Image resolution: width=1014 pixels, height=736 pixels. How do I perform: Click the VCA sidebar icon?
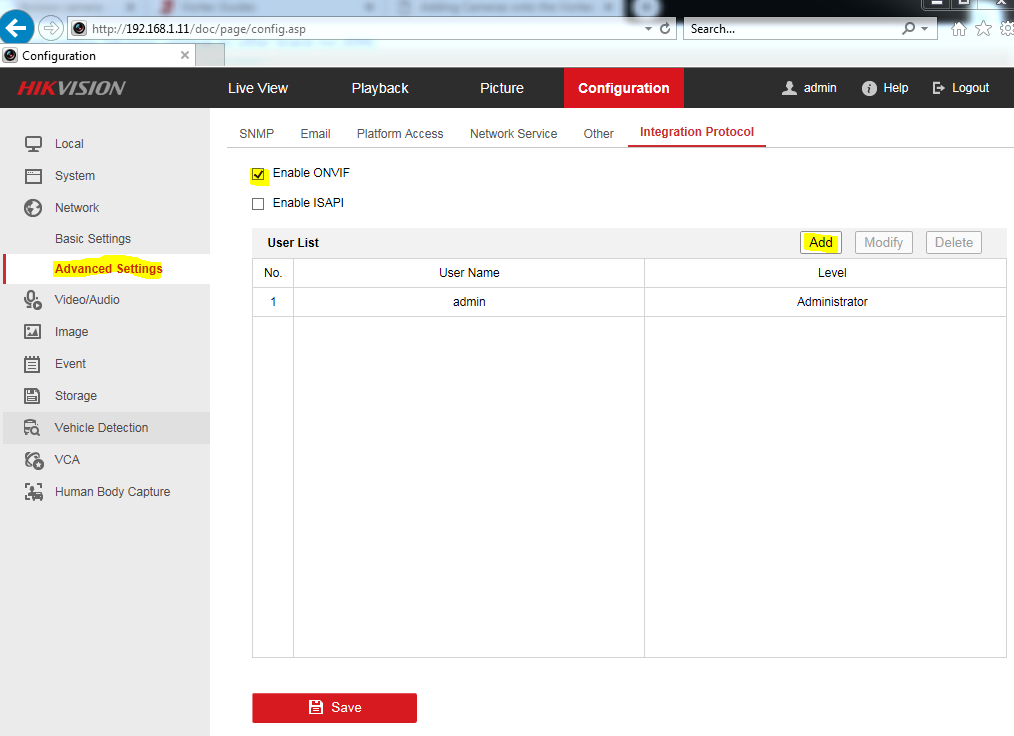click(33, 460)
